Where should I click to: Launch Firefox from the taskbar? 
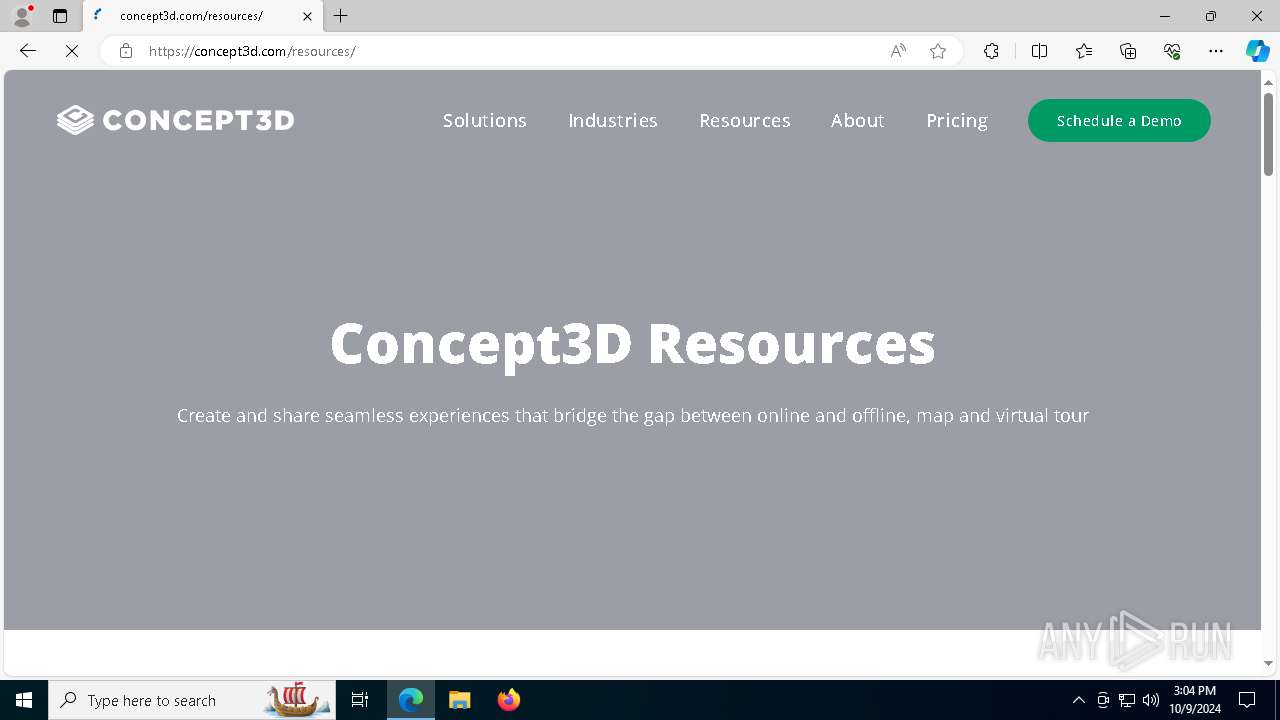(509, 700)
